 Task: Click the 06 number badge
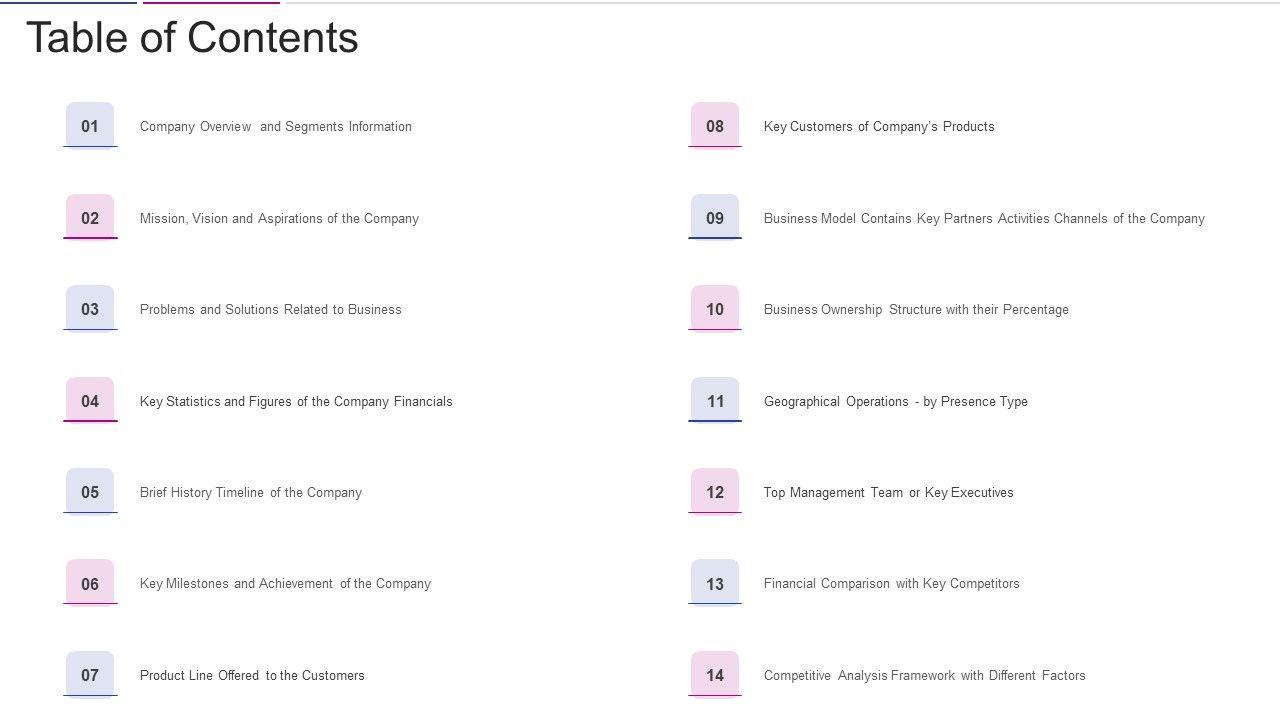(x=90, y=584)
